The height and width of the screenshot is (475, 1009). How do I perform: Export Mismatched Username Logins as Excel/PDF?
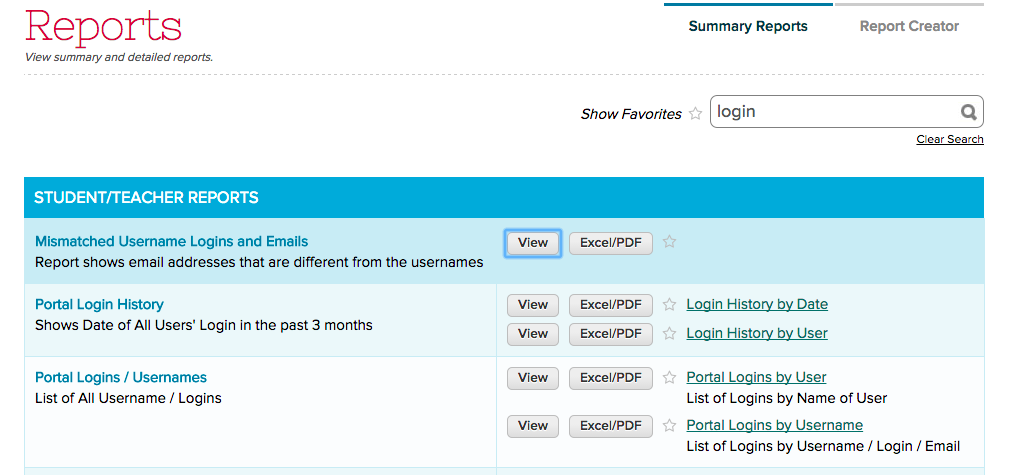click(610, 243)
